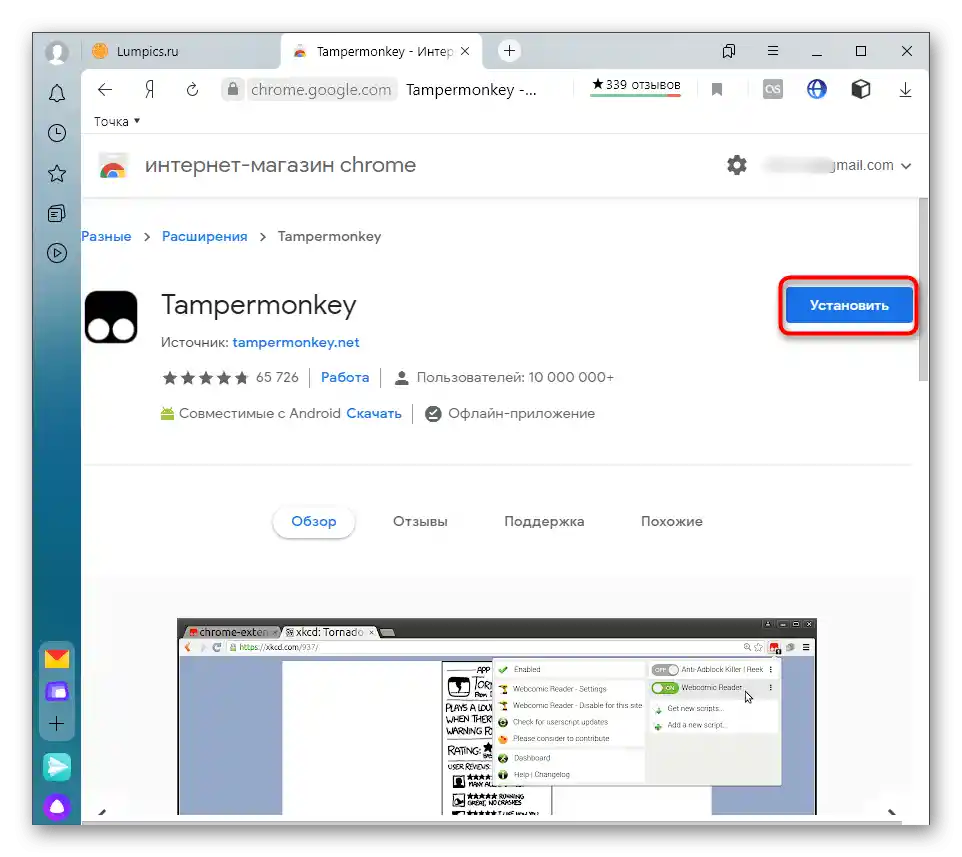This screenshot has height=857, width=962.
Task: Reload the current page
Action: (x=192, y=90)
